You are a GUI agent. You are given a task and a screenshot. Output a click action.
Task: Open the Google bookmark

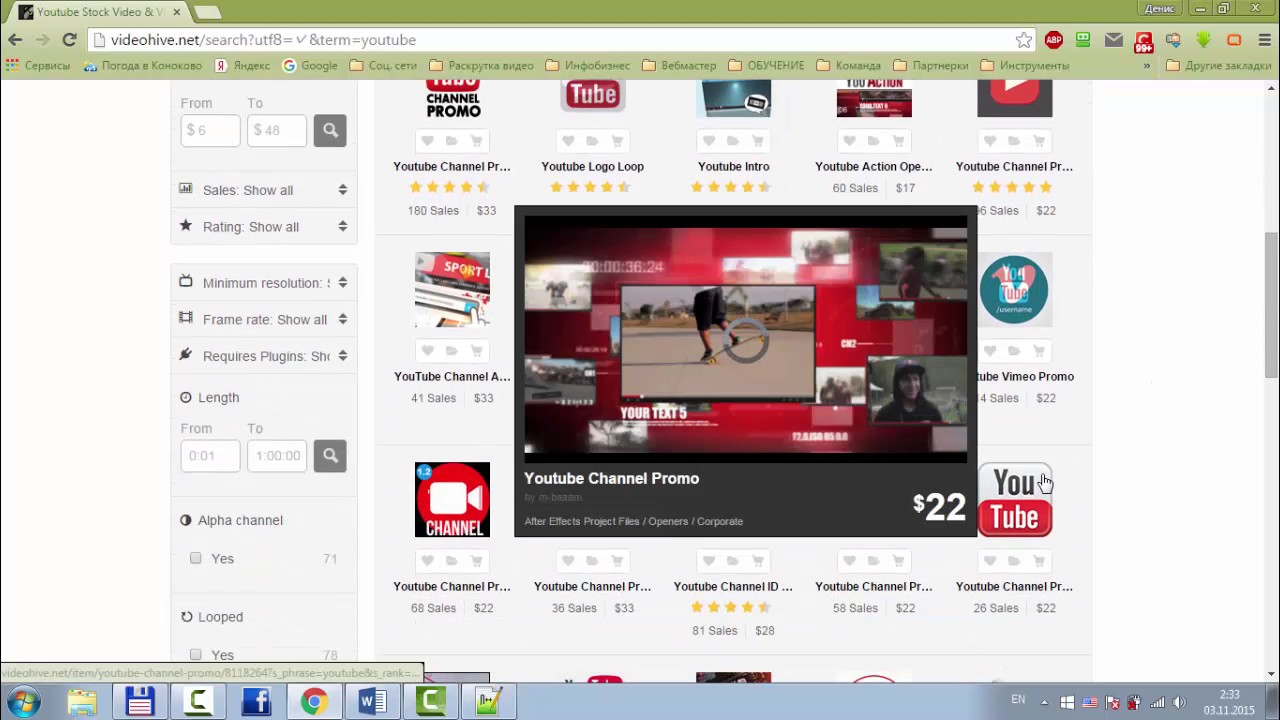(310, 66)
